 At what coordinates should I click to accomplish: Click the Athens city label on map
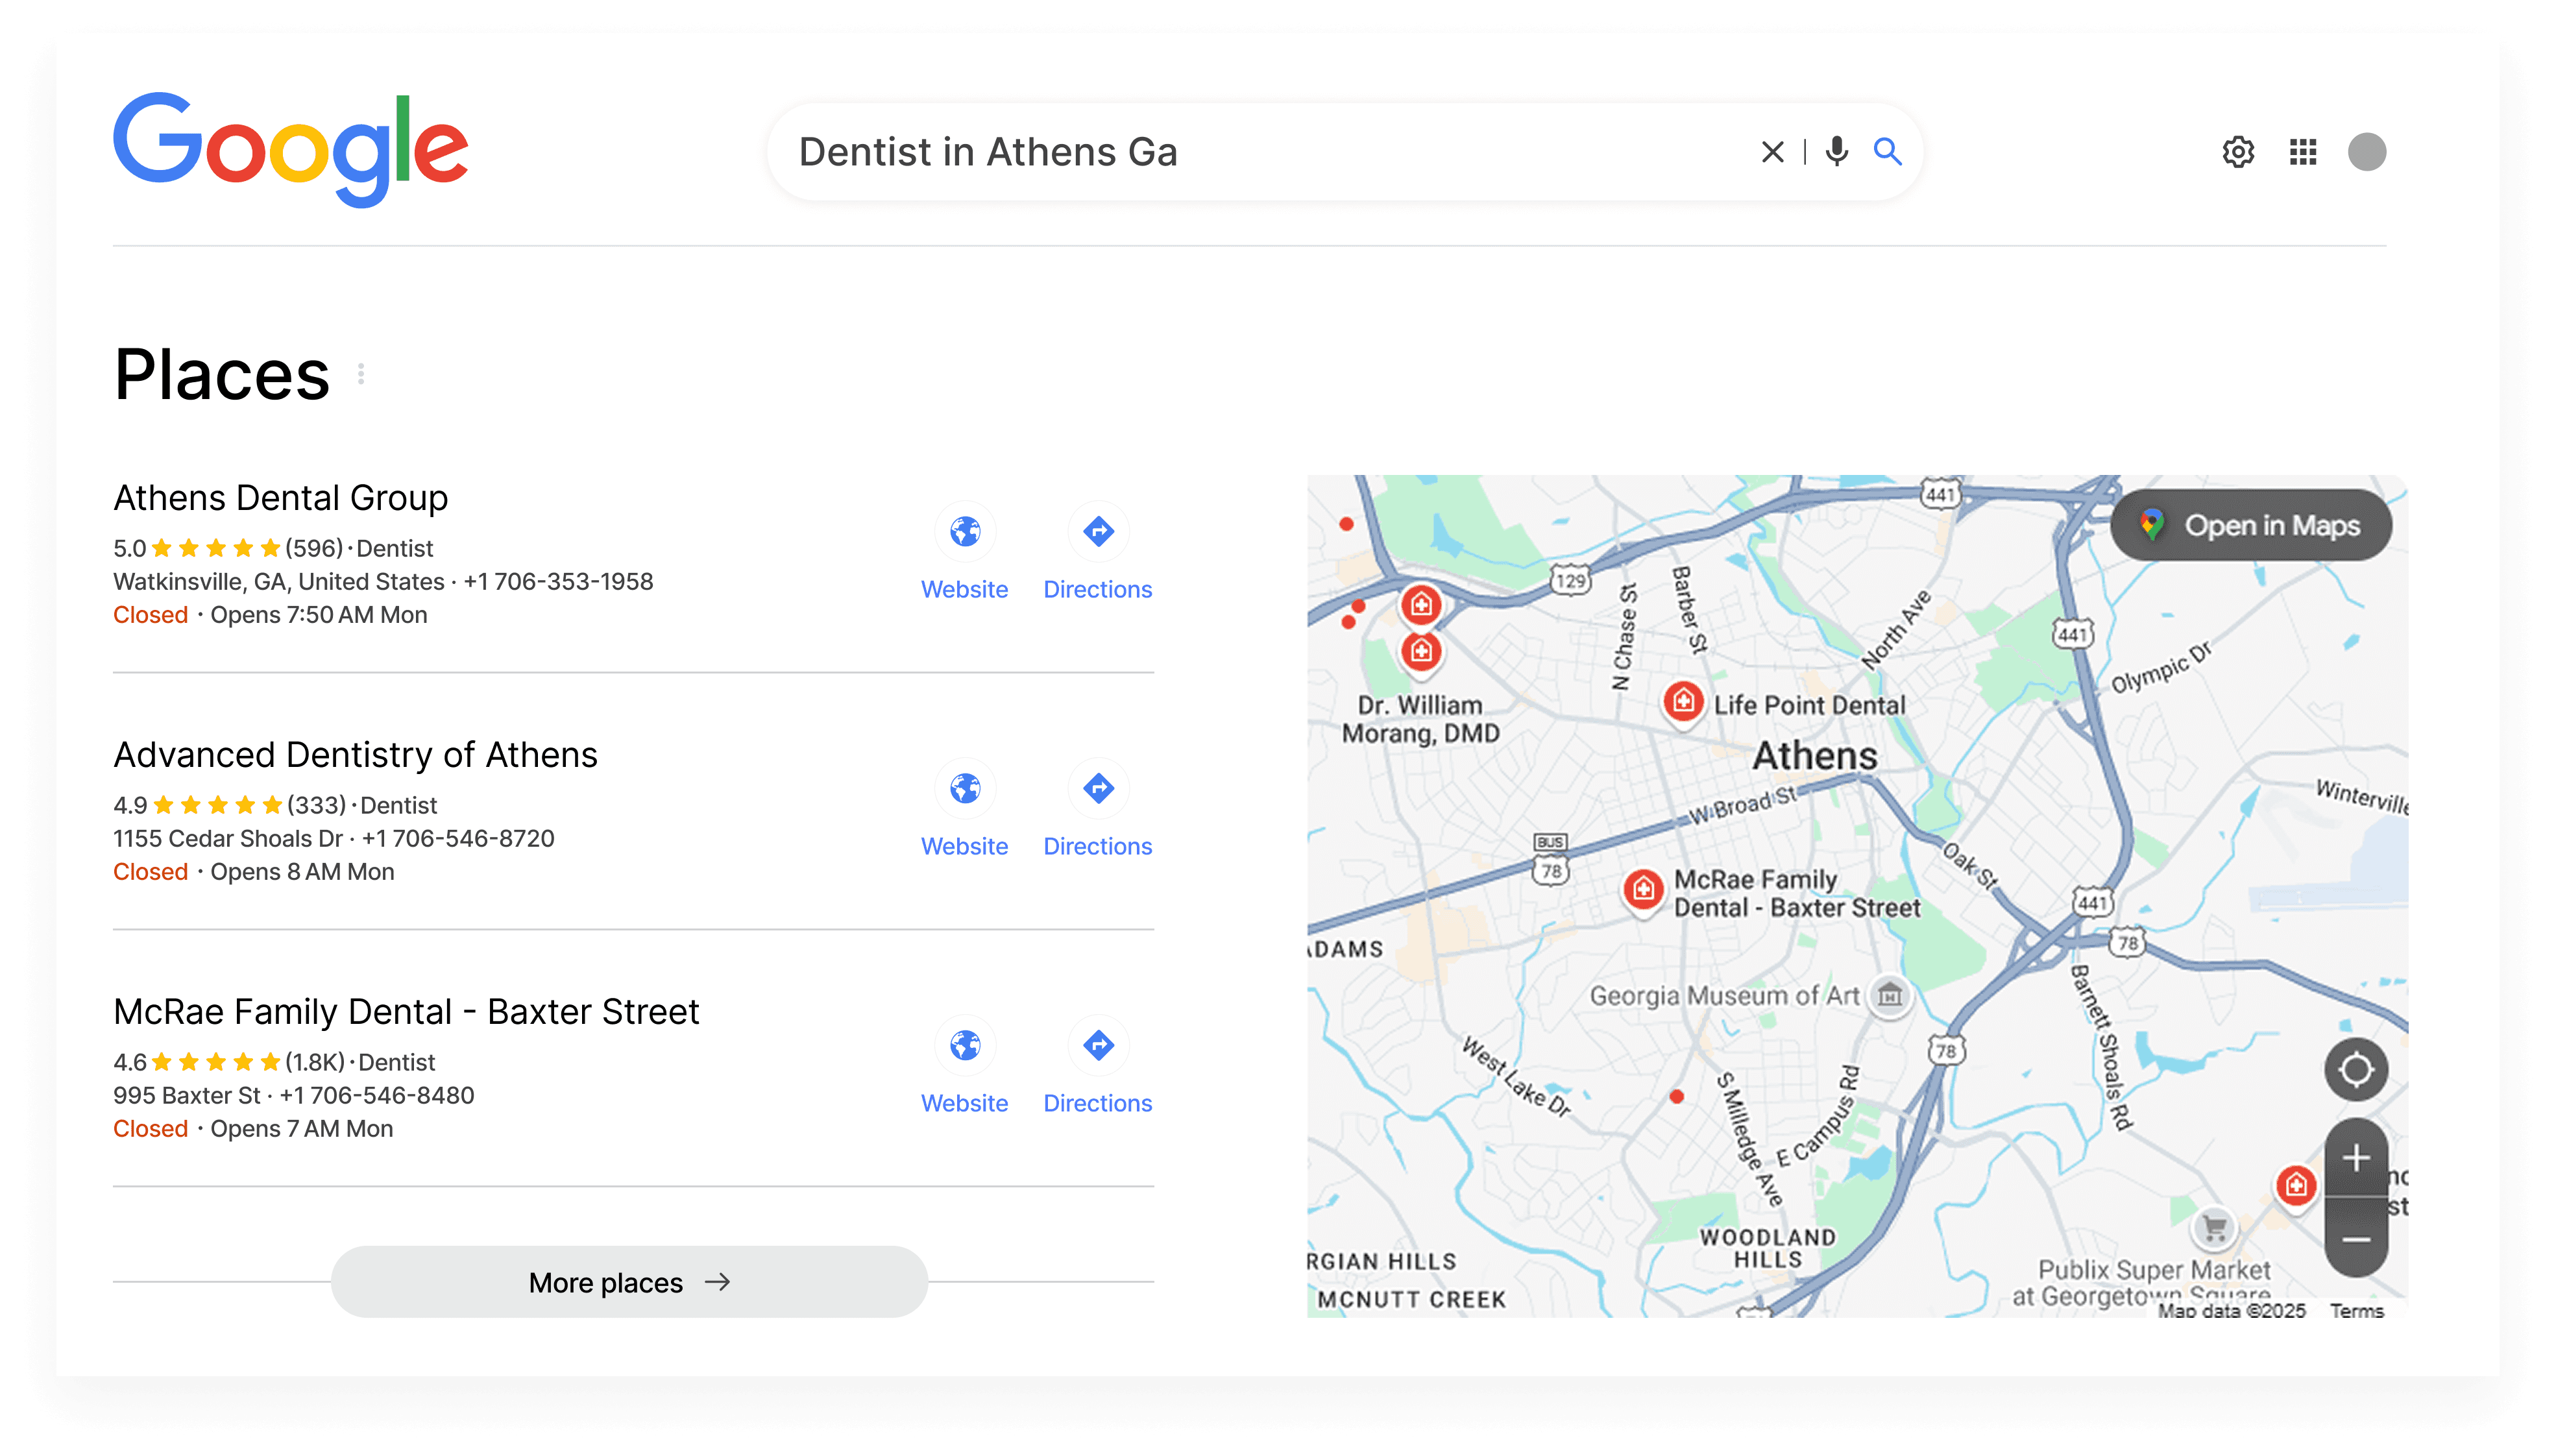tap(1815, 756)
